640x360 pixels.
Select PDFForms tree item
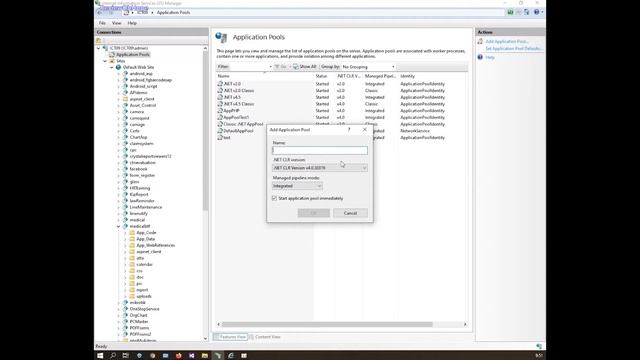tap(139, 328)
